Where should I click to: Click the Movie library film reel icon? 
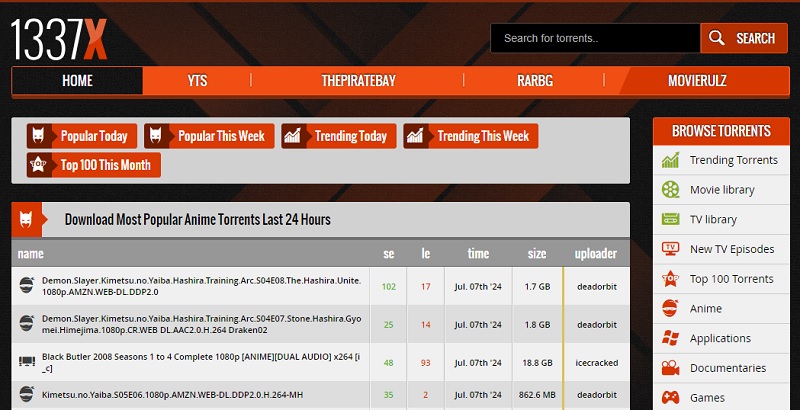(x=670, y=189)
